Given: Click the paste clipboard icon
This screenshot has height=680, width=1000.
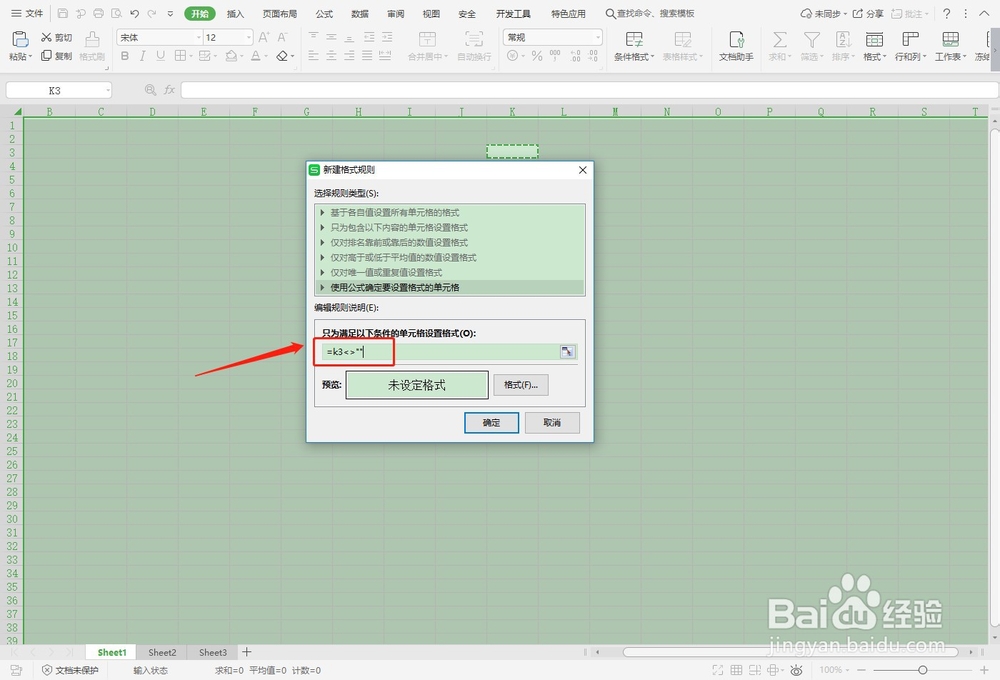Looking at the screenshot, I should point(20,39).
